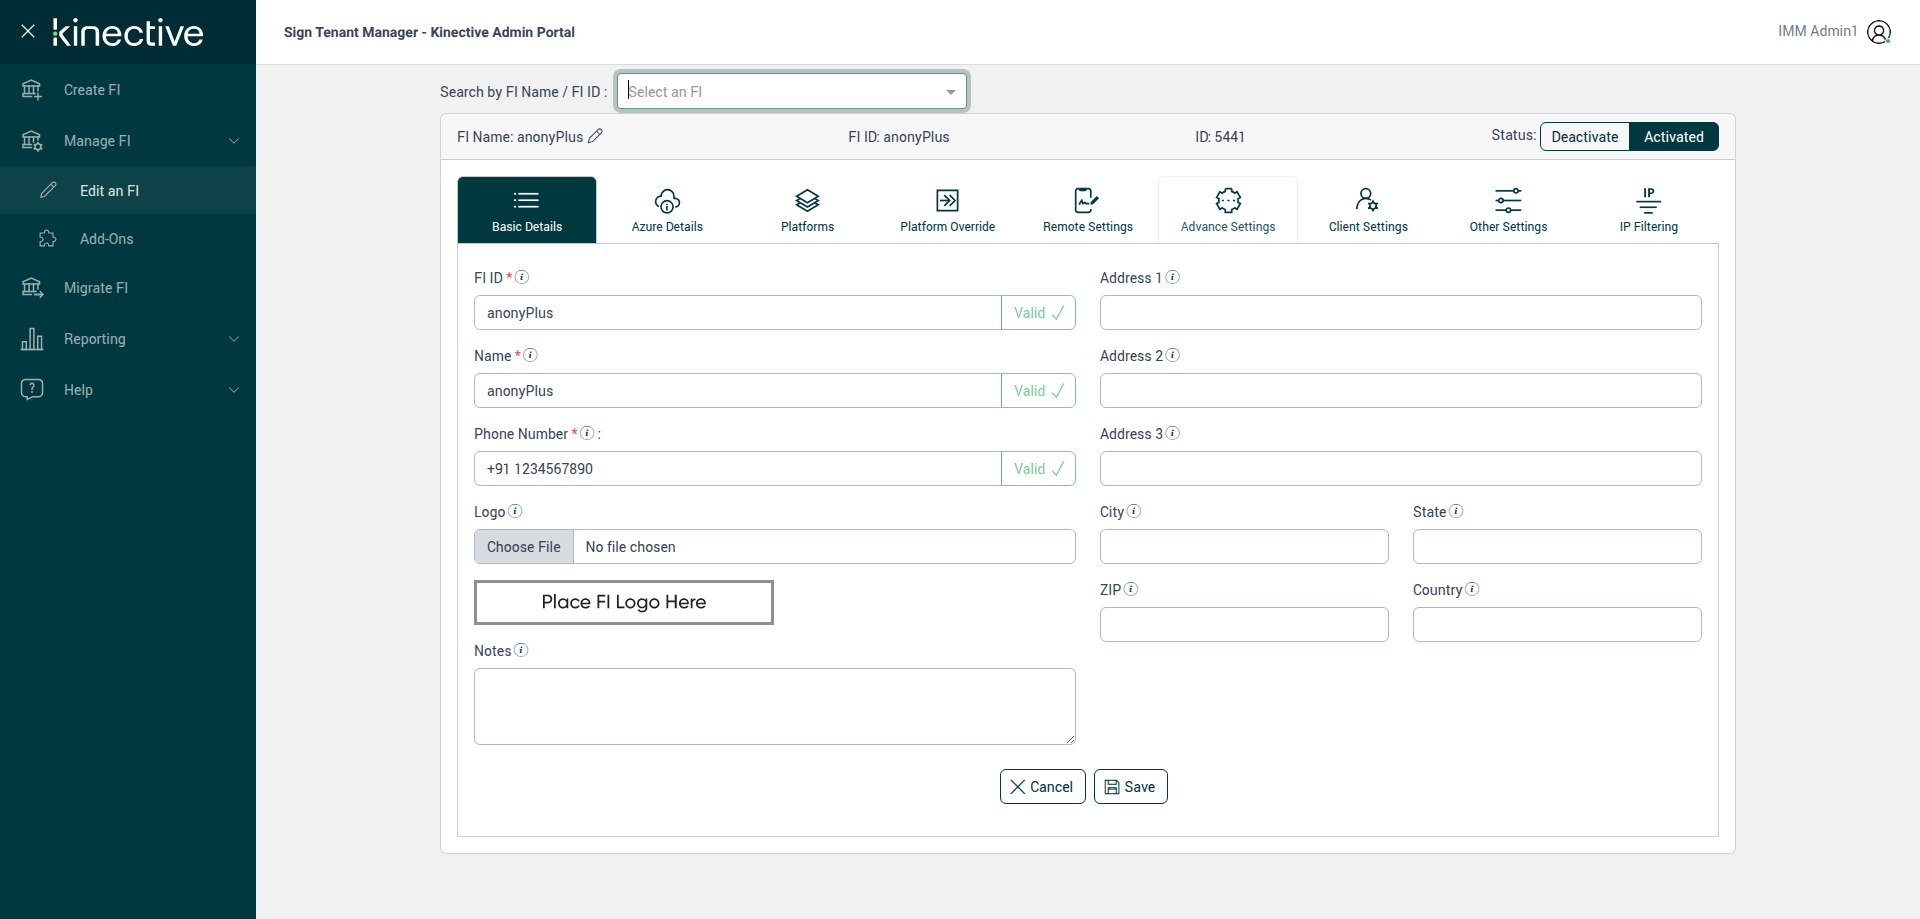Click the Country info icon
This screenshot has height=919, width=1920.
click(1472, 589)
